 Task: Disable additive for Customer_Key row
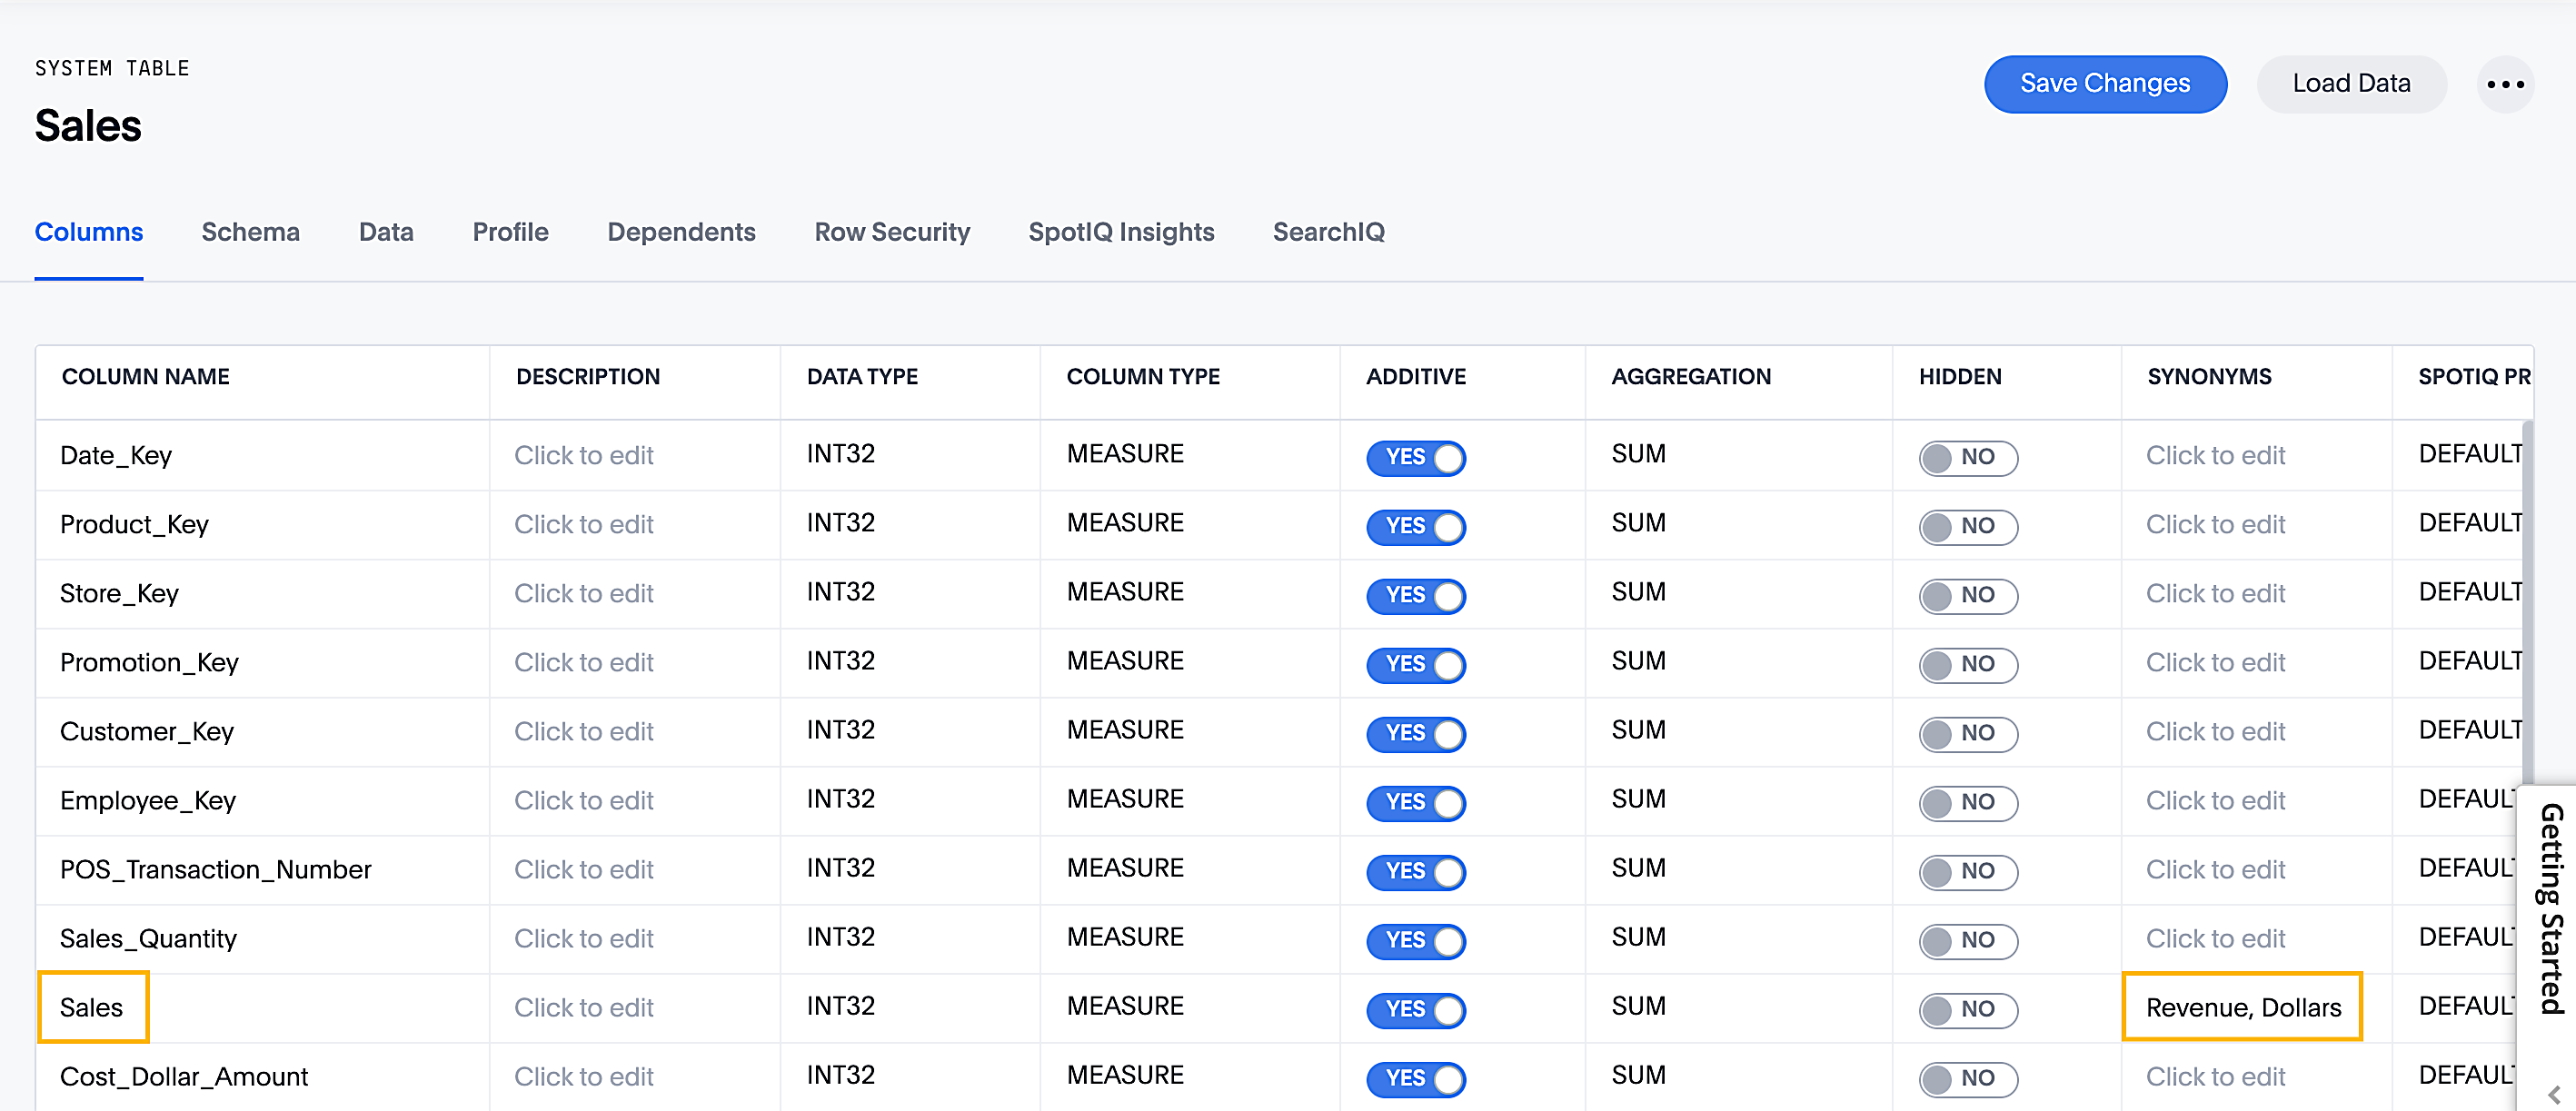point(1415,734)
